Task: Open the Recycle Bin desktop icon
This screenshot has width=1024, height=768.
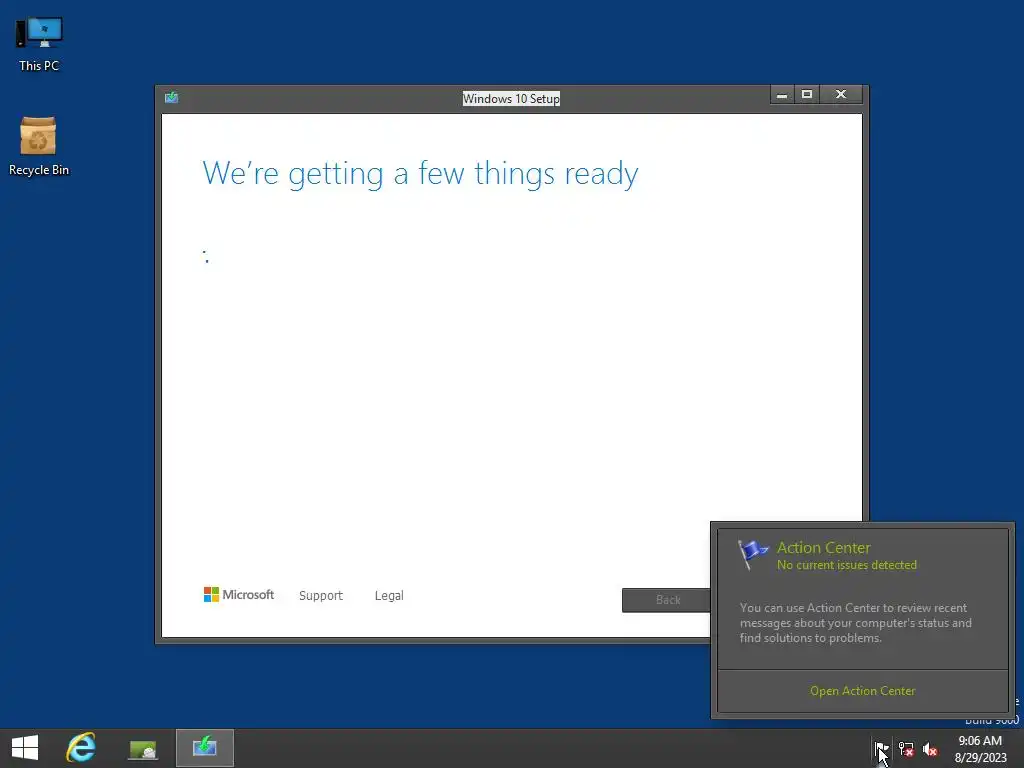Action: [39, 146]
